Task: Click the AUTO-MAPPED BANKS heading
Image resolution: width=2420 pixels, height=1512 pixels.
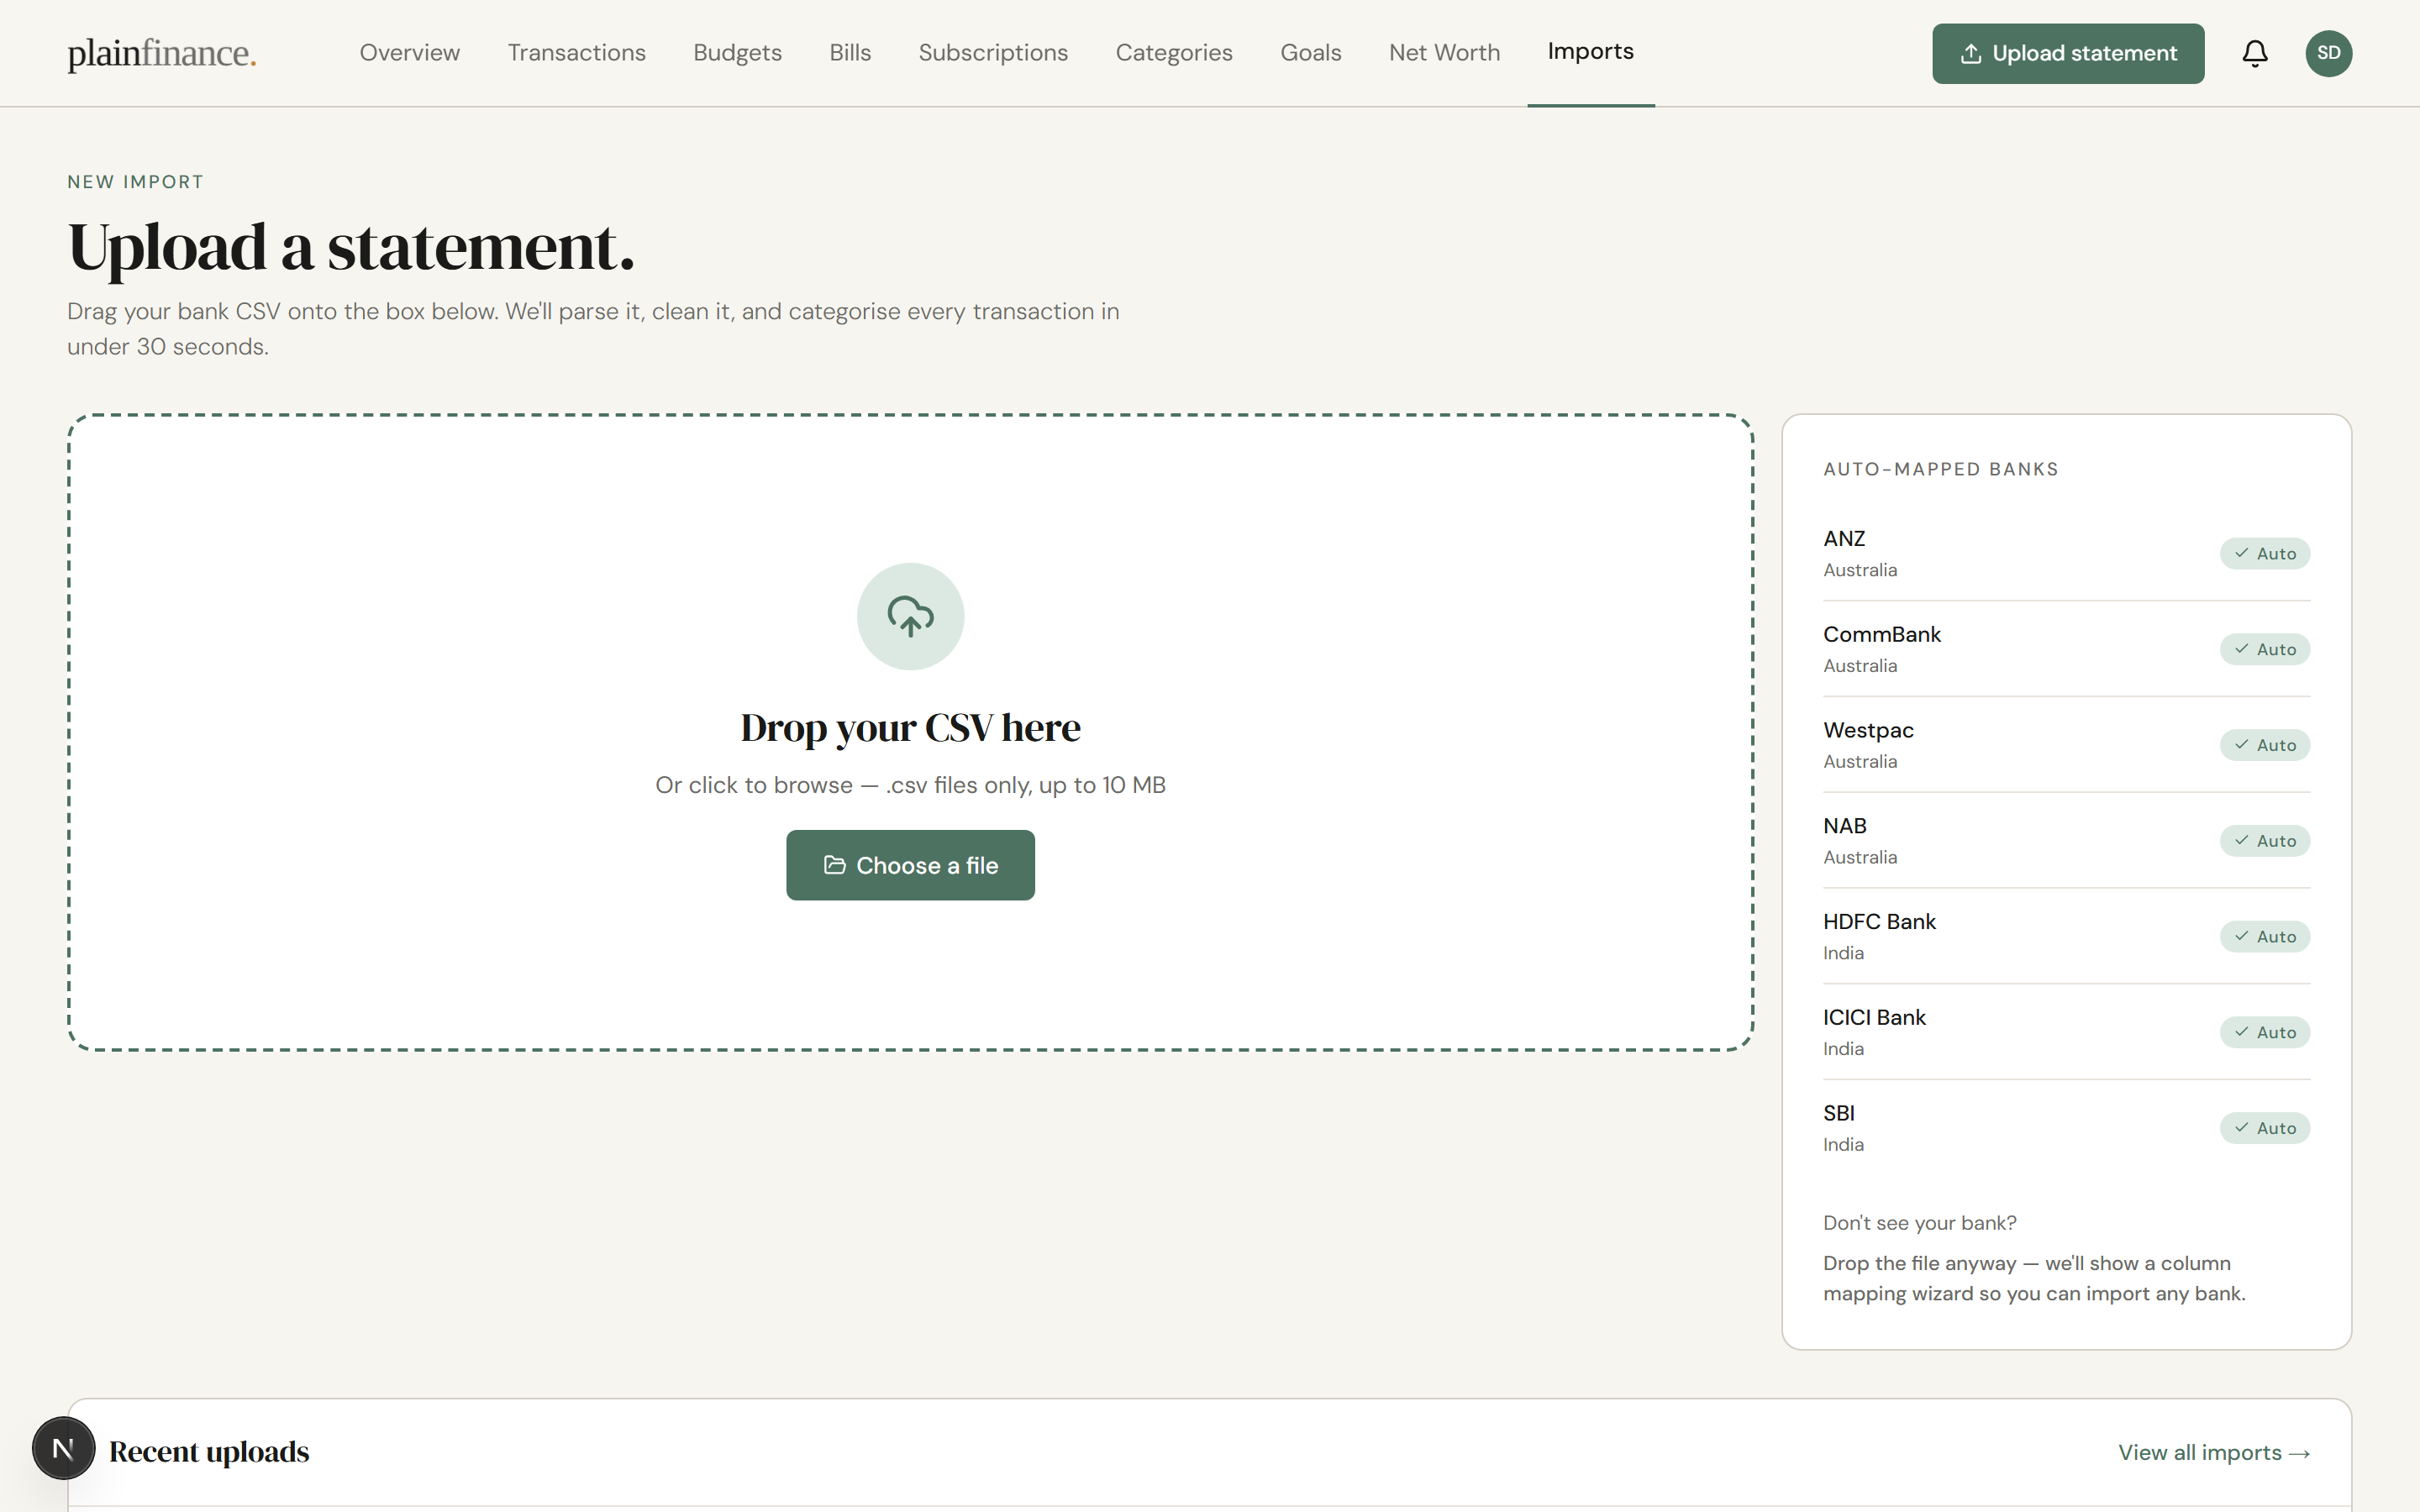Action: pyautogui.click(x=1940, y=469)
